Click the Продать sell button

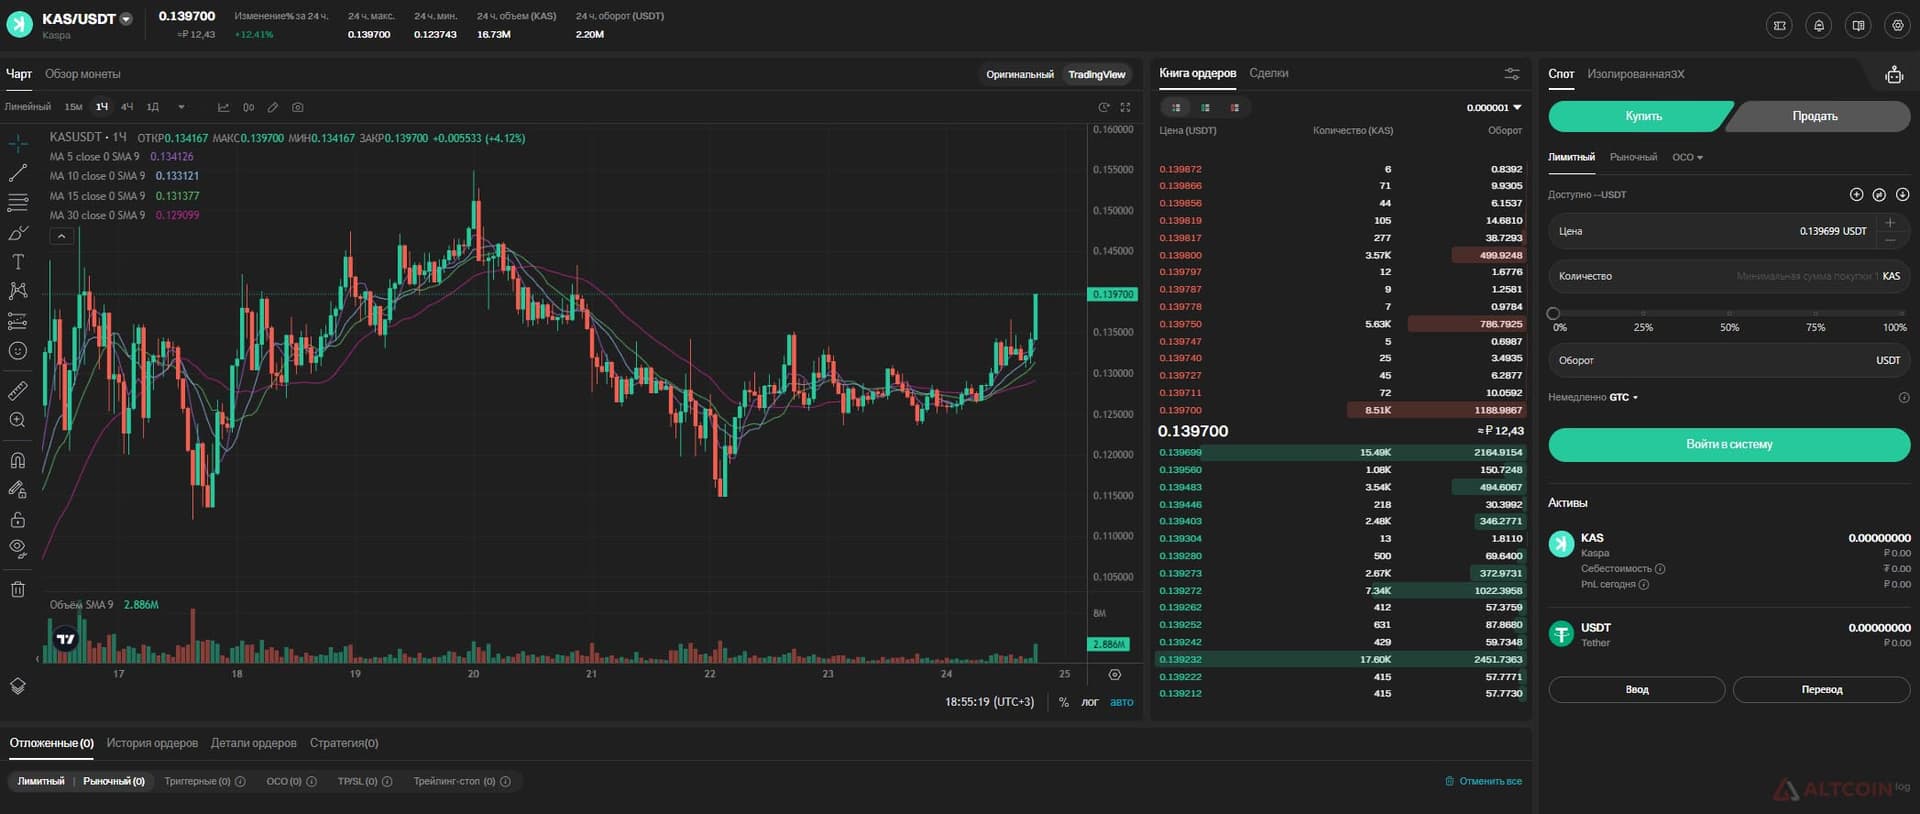point(1815,116)
